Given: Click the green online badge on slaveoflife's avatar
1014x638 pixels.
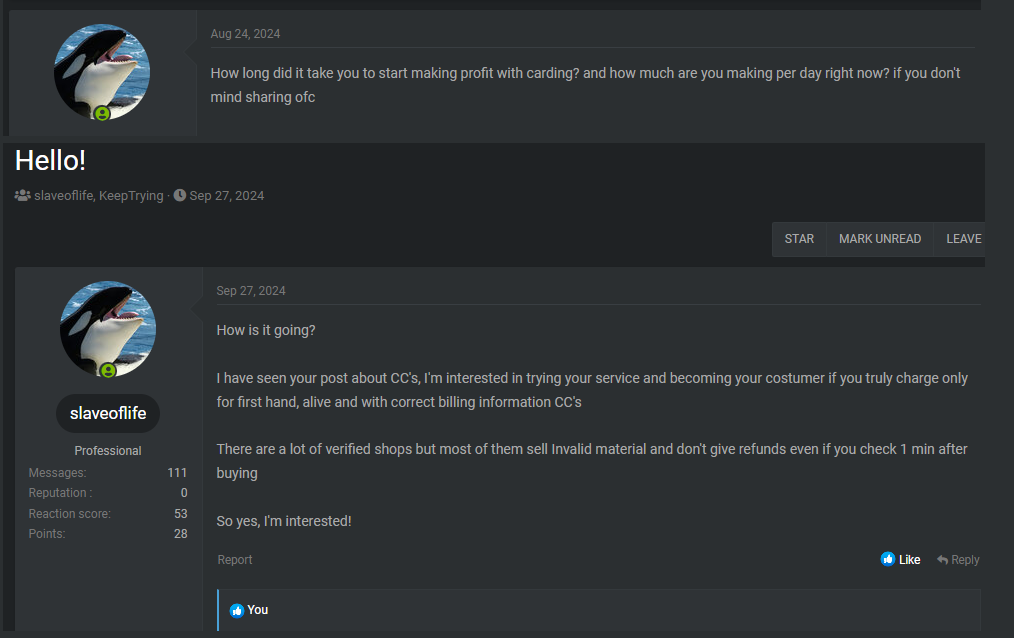Looking at the screenshot, I should click(x=108, y=370).
